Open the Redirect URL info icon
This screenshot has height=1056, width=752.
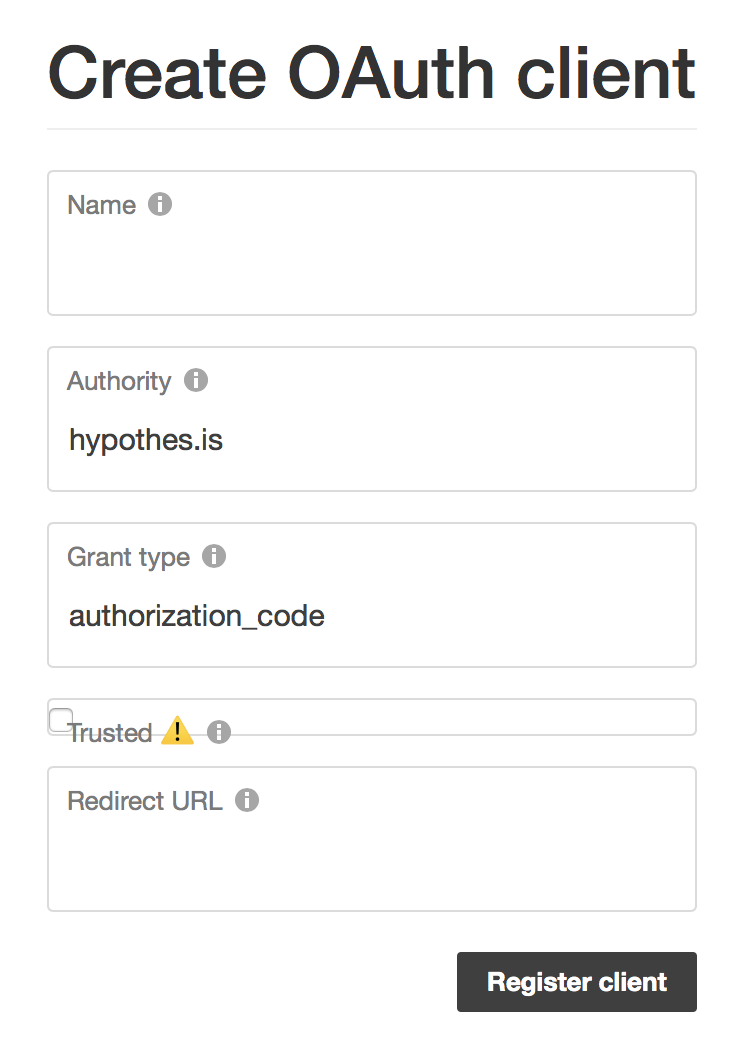(247, 800)
